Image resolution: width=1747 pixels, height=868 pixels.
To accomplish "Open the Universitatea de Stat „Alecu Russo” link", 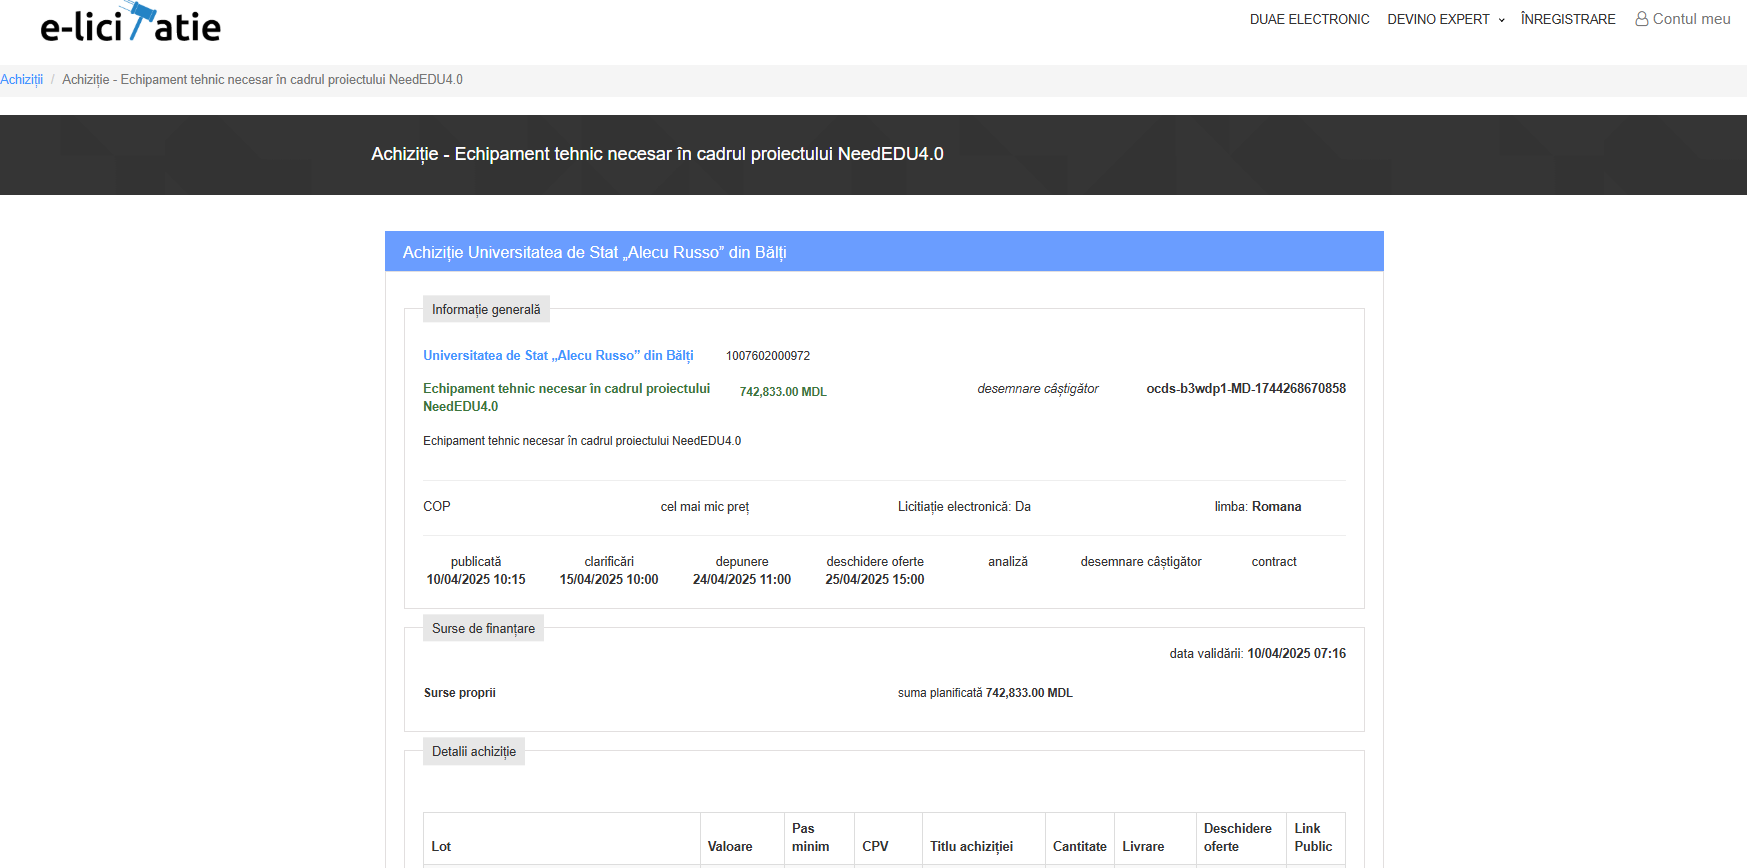I will pyautogui.click(x=558, y=355).
